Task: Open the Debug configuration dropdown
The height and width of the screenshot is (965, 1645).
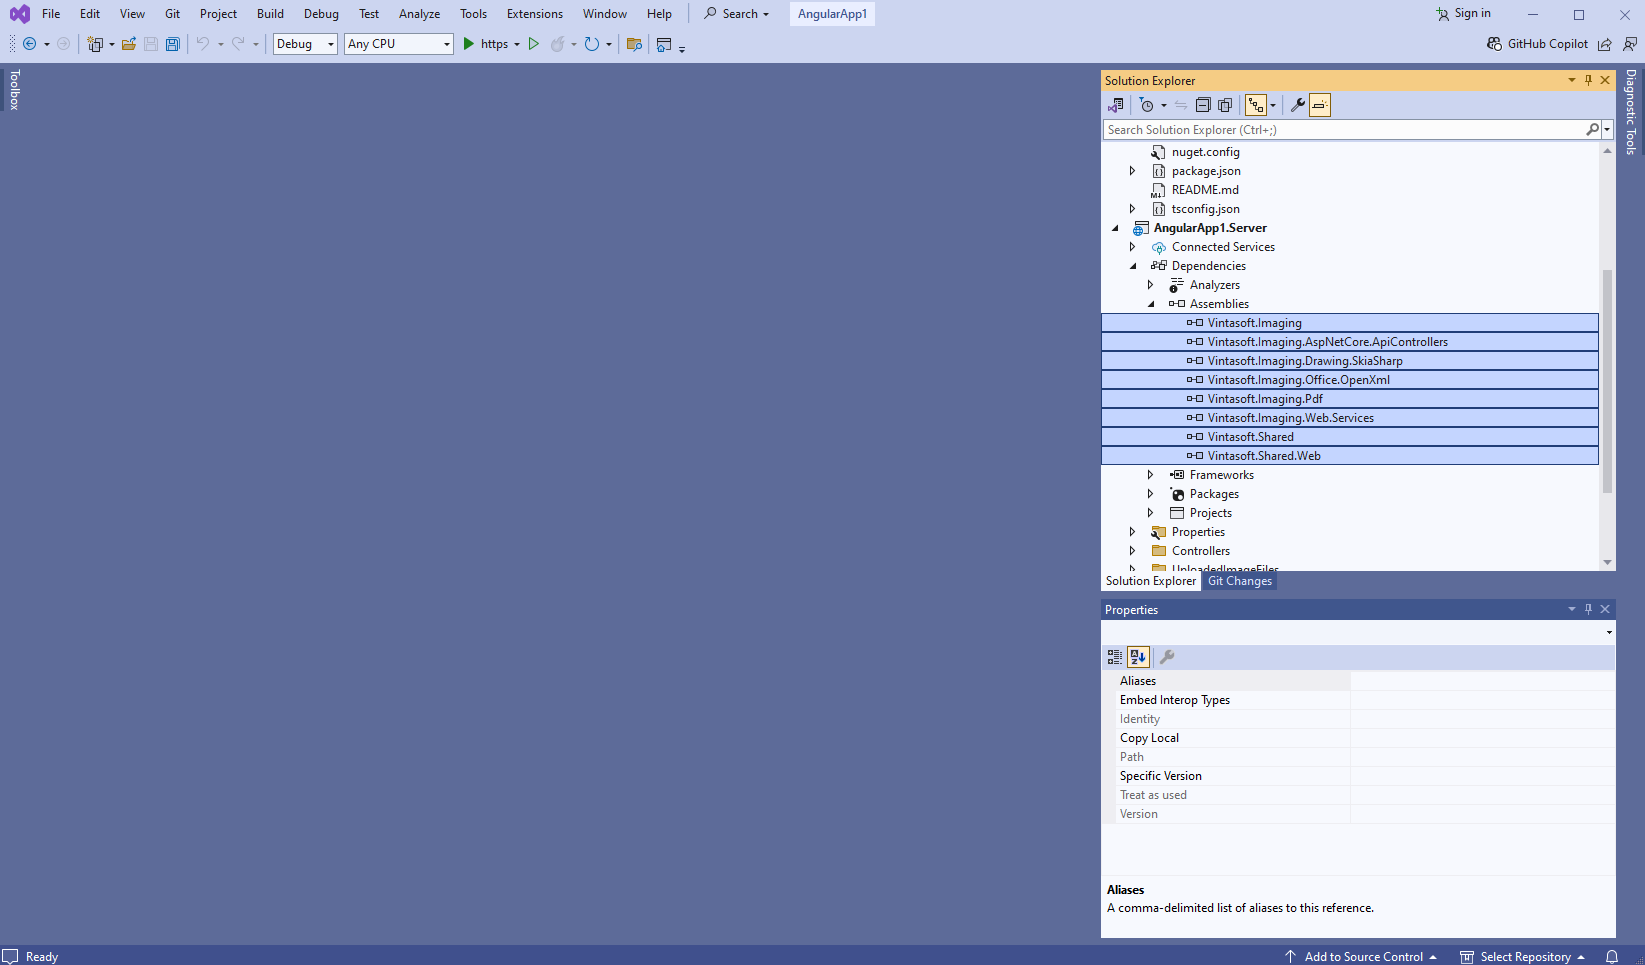Action: (305, 44)
